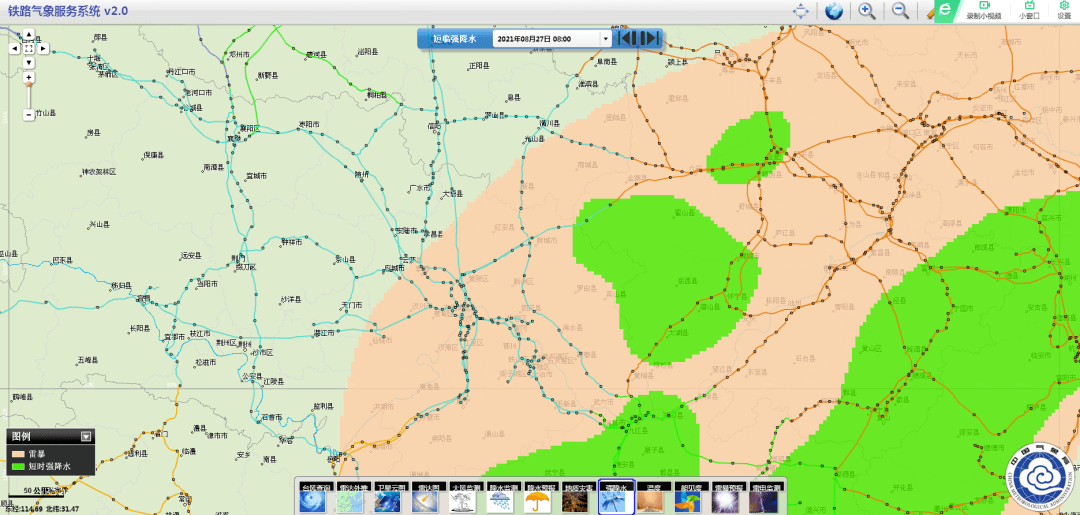This screenshot has width=1080, height=515.
Task: Select the zoom in magnifier tool
Action: (867, 11)
